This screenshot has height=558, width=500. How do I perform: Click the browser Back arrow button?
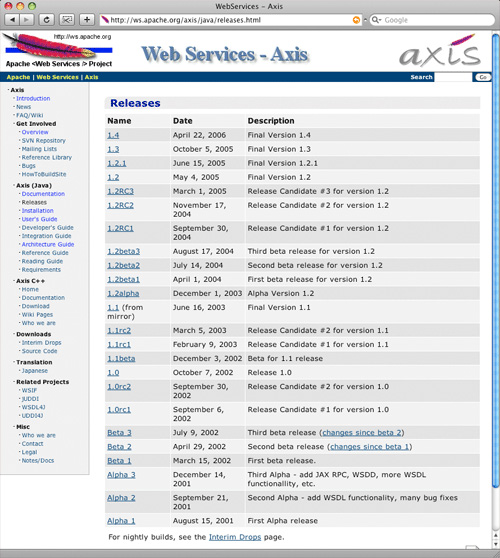(x=11, y=20)
